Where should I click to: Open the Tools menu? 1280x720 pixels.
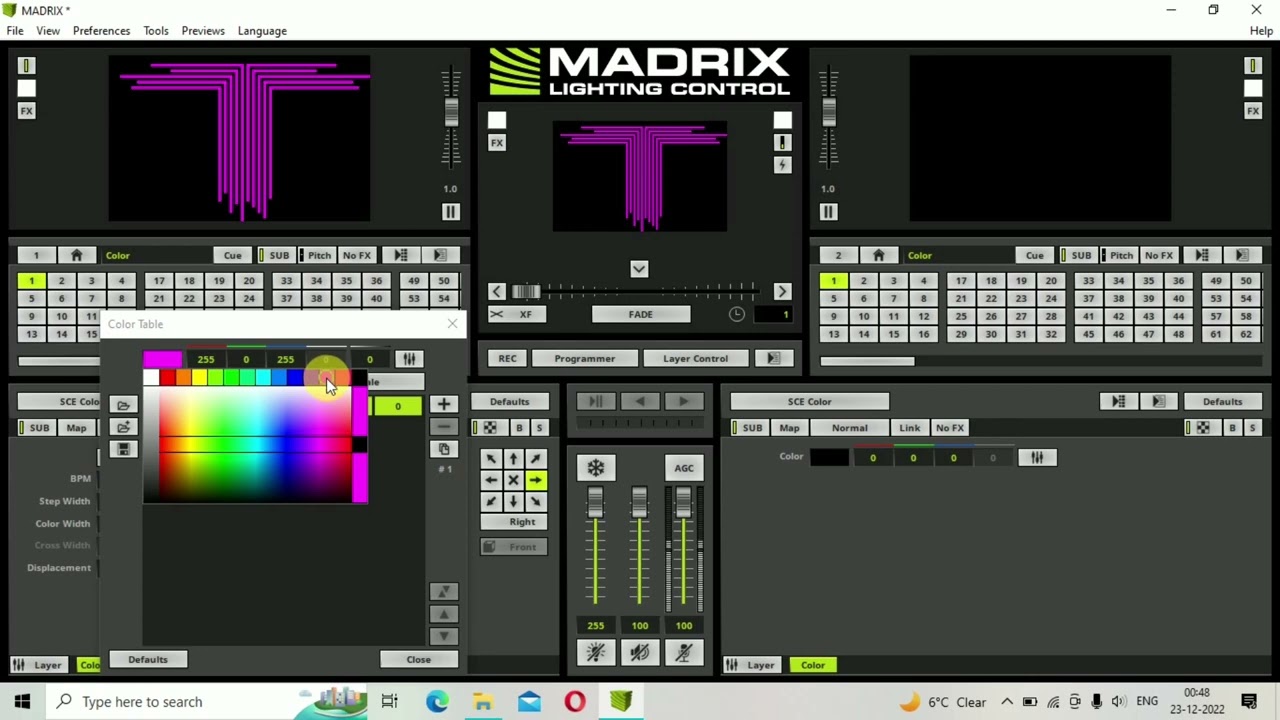155,31
